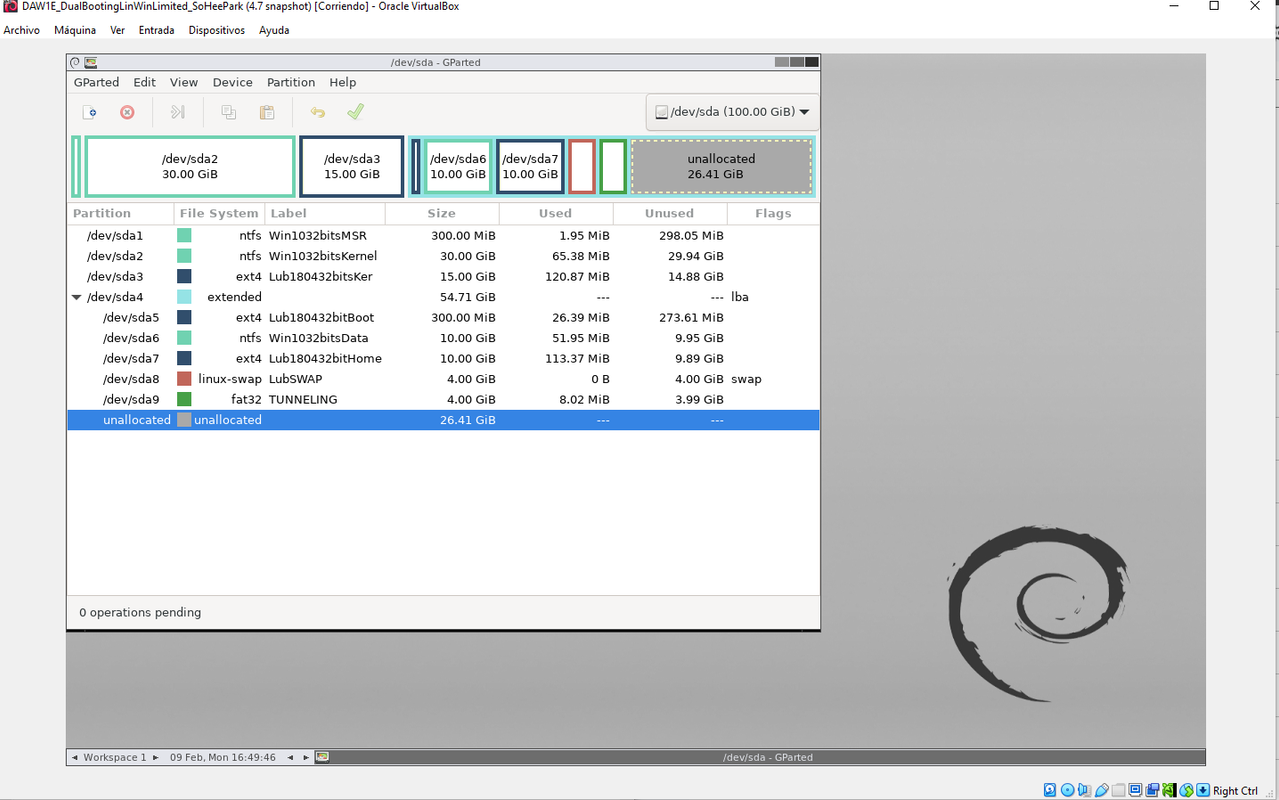
Task: Select the /dev/sda9 fat32 row
Action: coord(443,400)
